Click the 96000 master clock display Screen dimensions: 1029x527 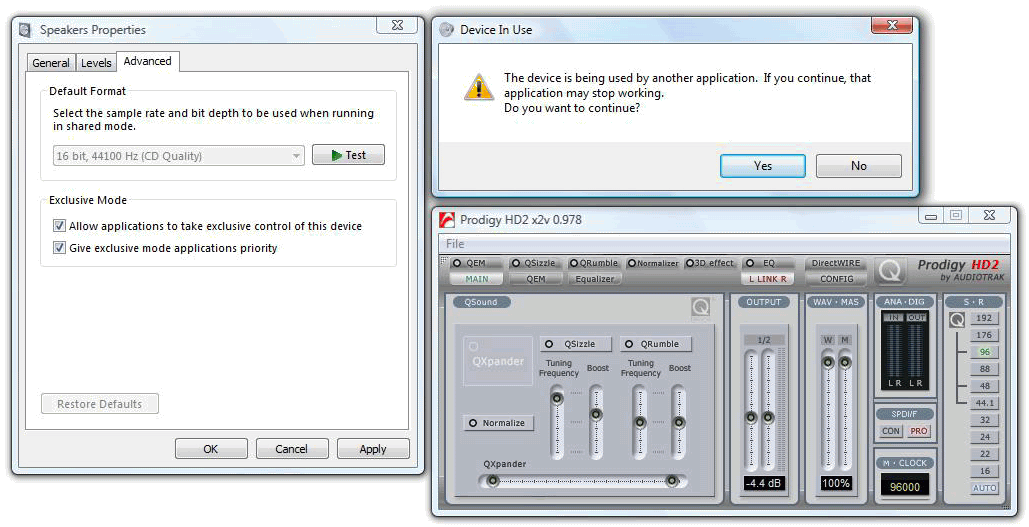(905, 486)
